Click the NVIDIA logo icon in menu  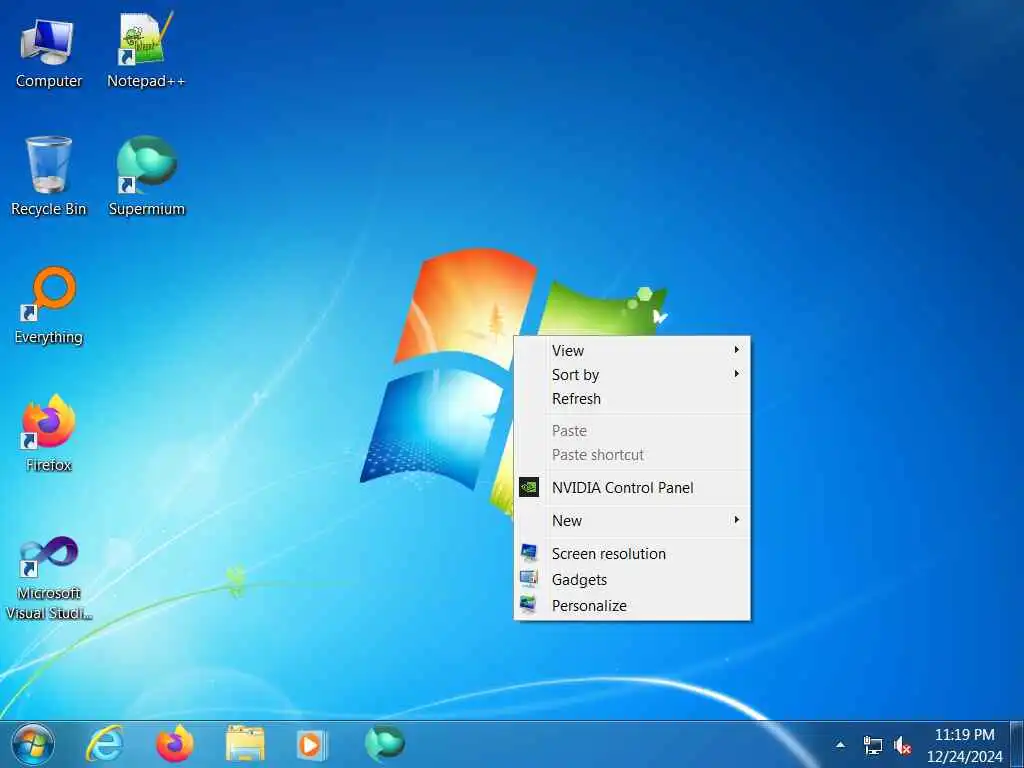[529, 487]
